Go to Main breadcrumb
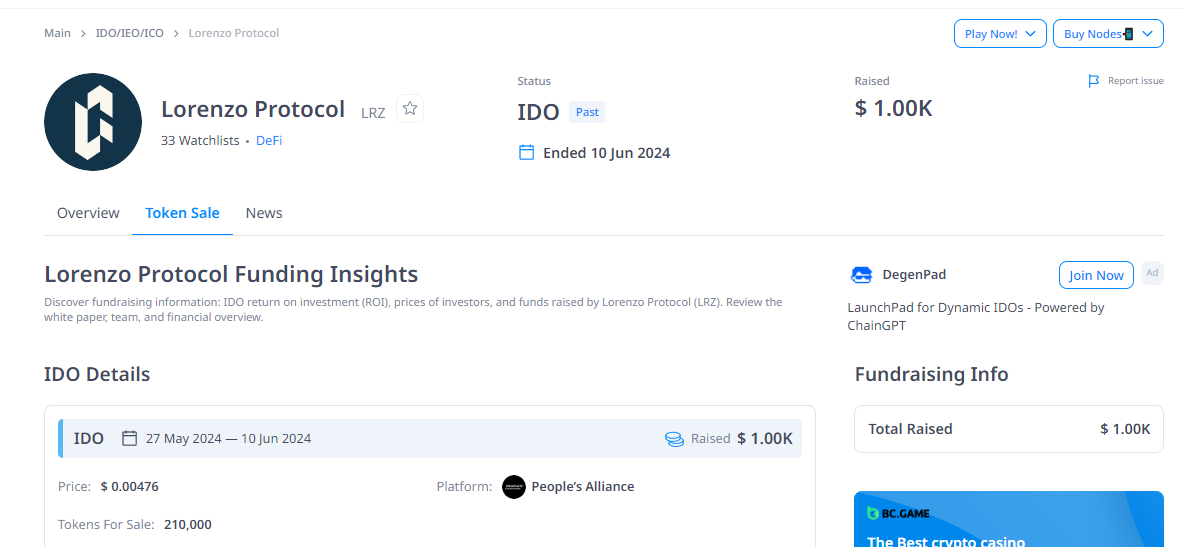 point(57,33)
